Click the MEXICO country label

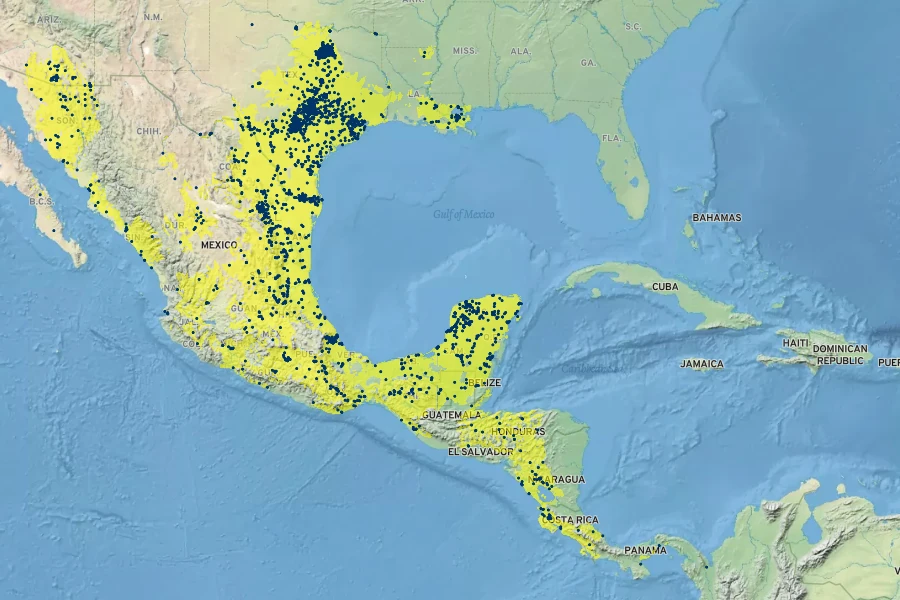pyautogui.click(x=218, y=245)
